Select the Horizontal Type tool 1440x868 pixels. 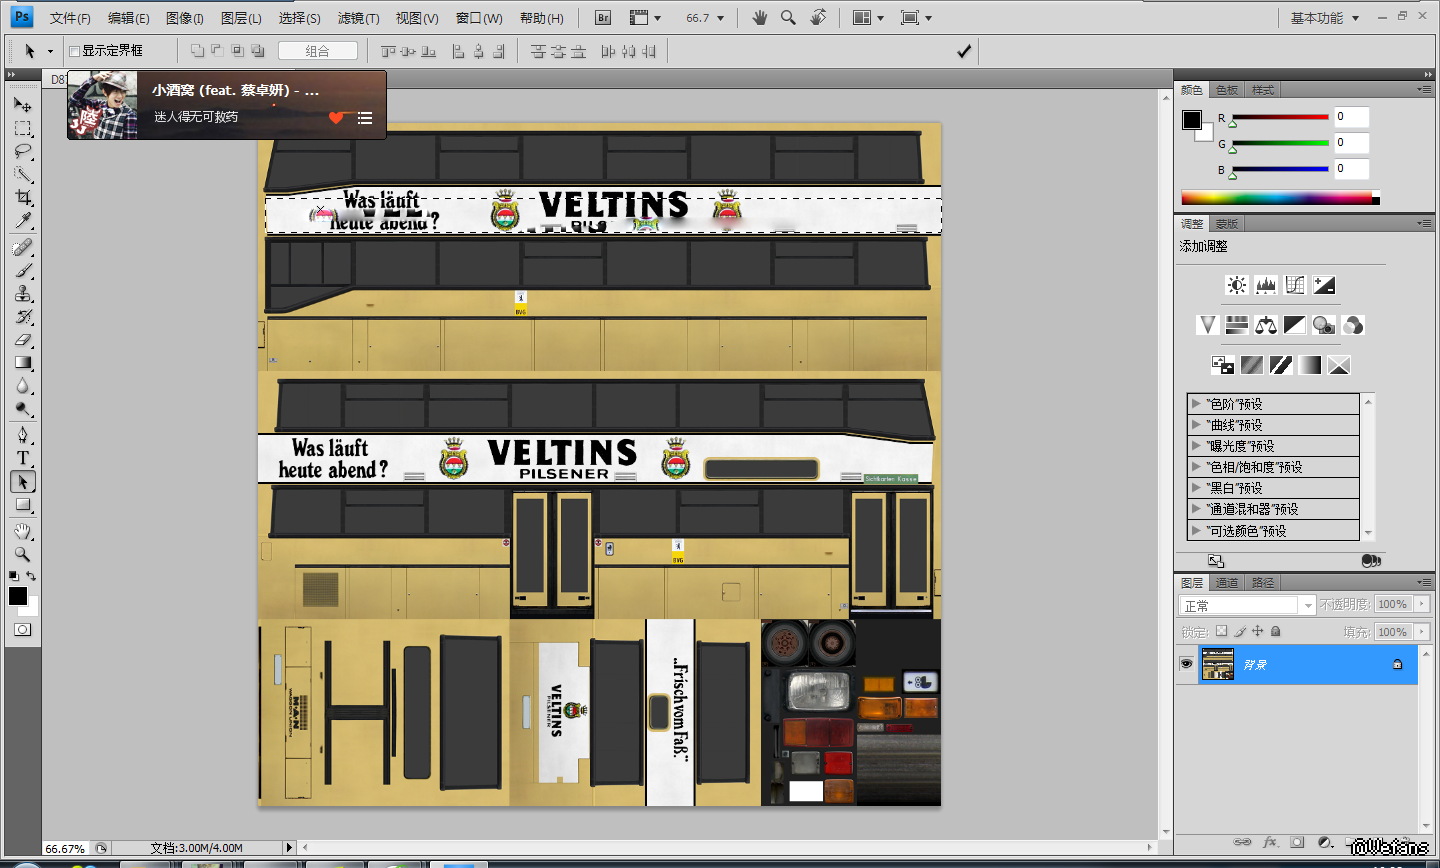(22, 458)
